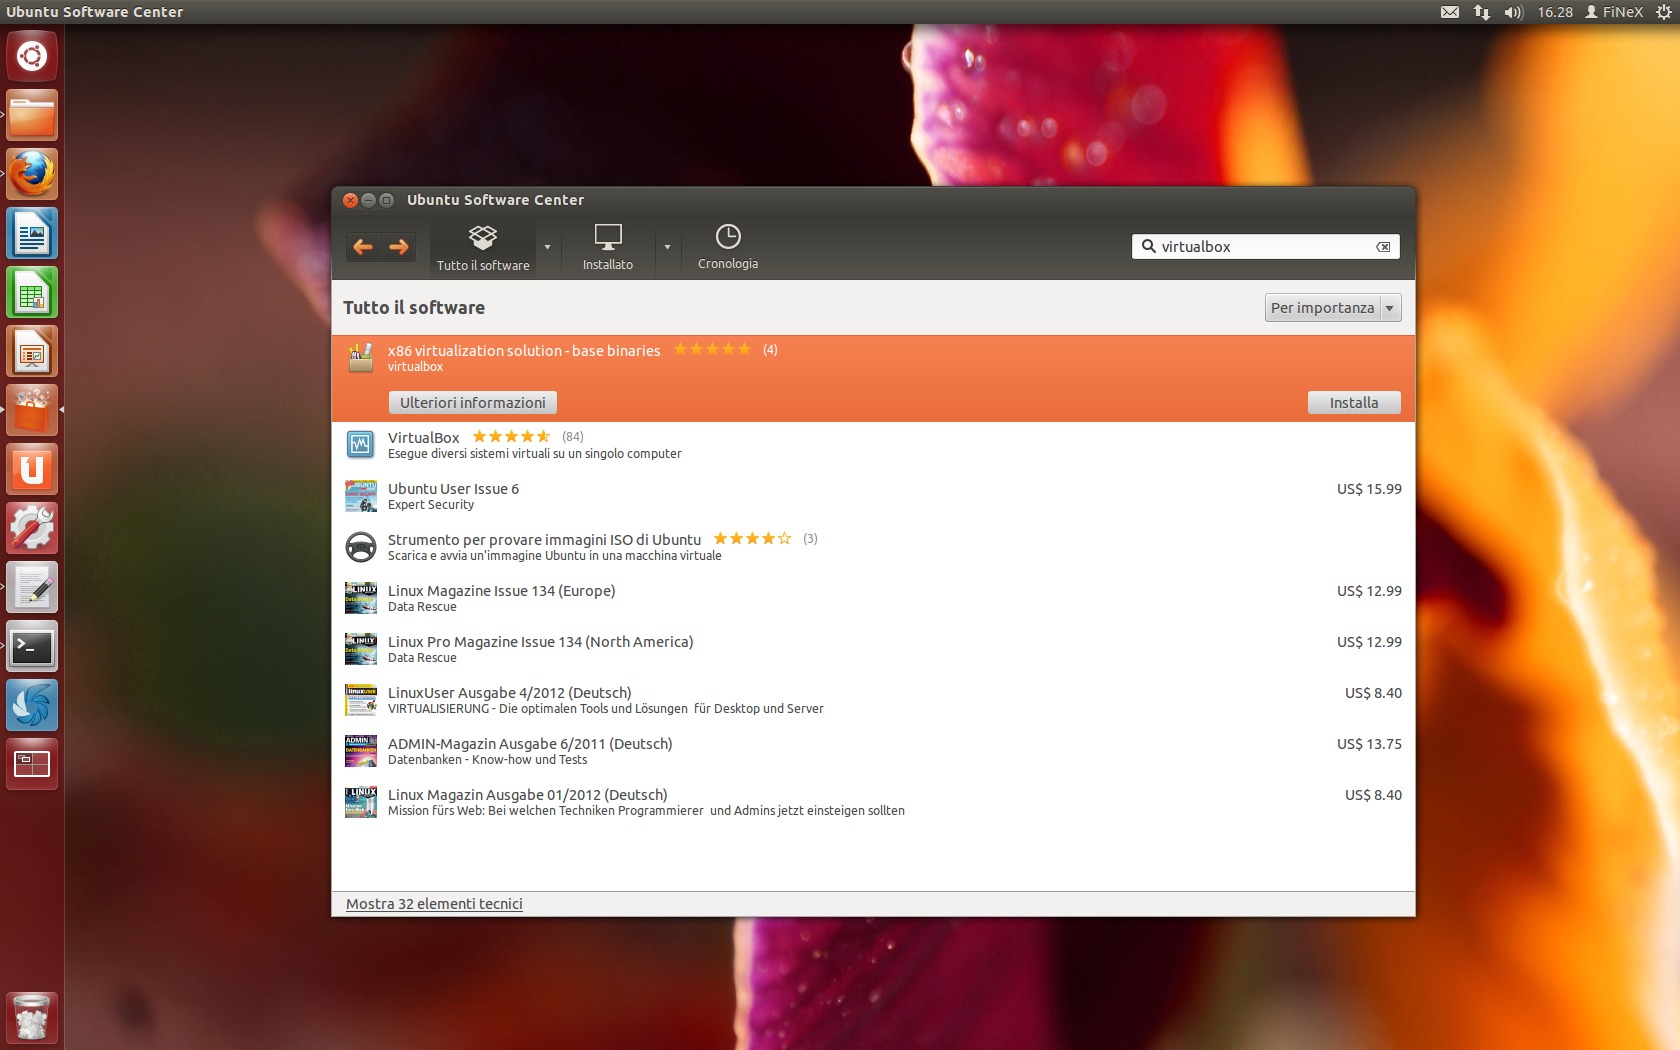
Task: Open Workspace Switcher from launcher
Action: (x=32, y=764)
